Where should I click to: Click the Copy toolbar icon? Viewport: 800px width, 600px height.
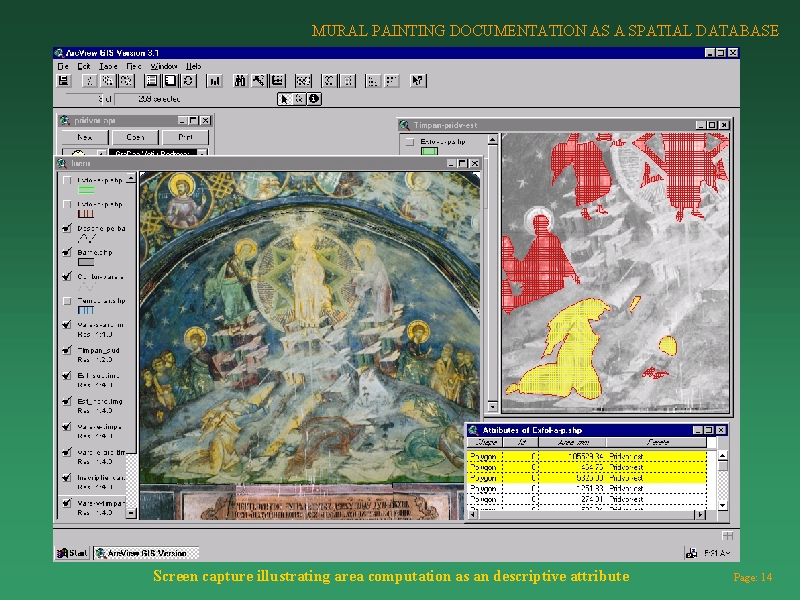pyautogui.click(x=107, y=81)
